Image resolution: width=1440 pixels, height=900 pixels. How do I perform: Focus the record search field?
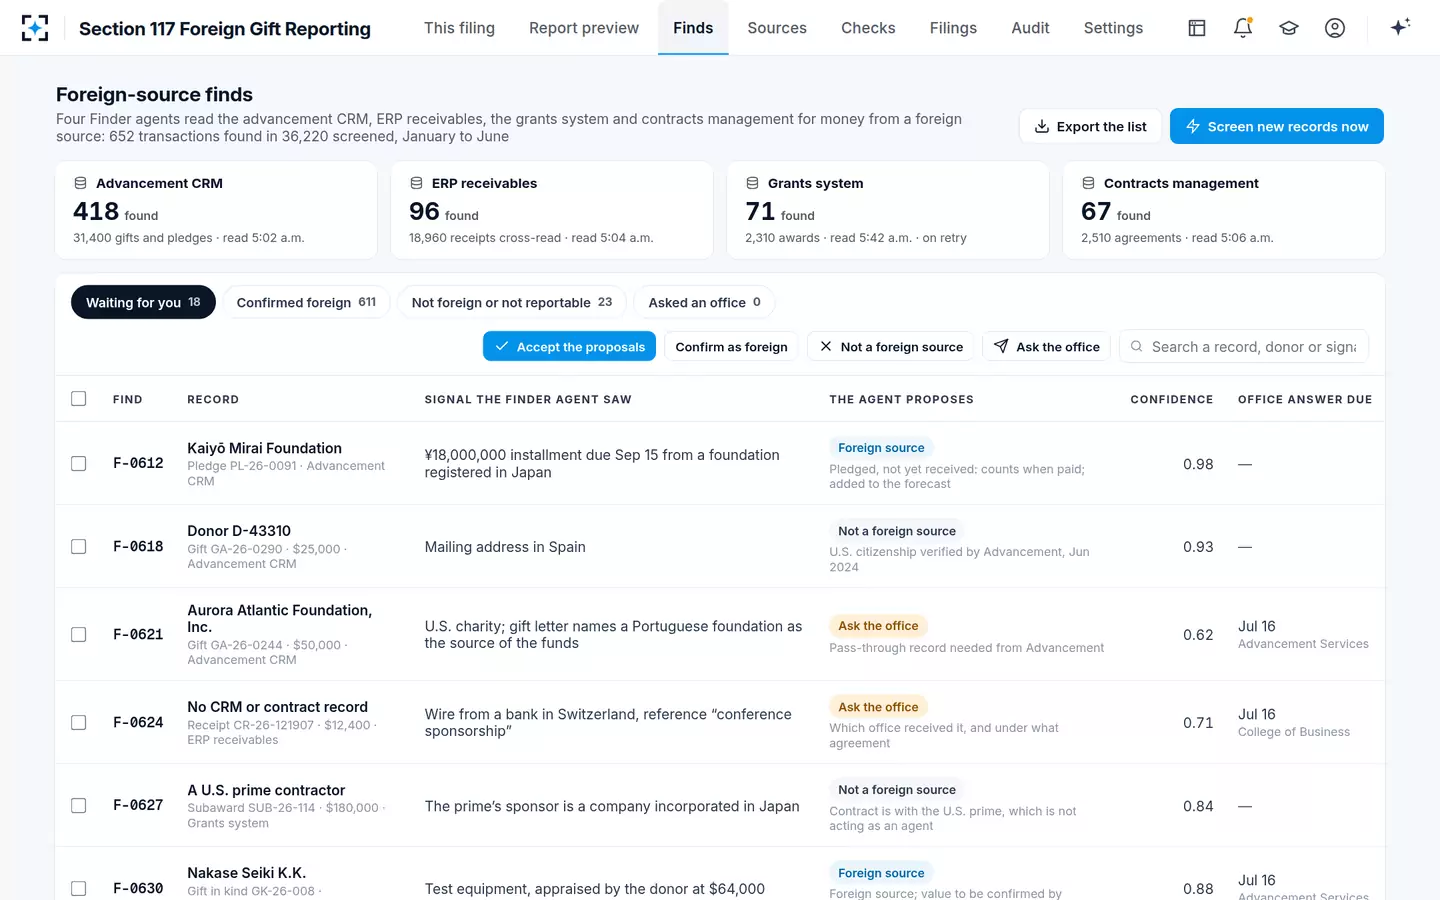click(1244, 346)
